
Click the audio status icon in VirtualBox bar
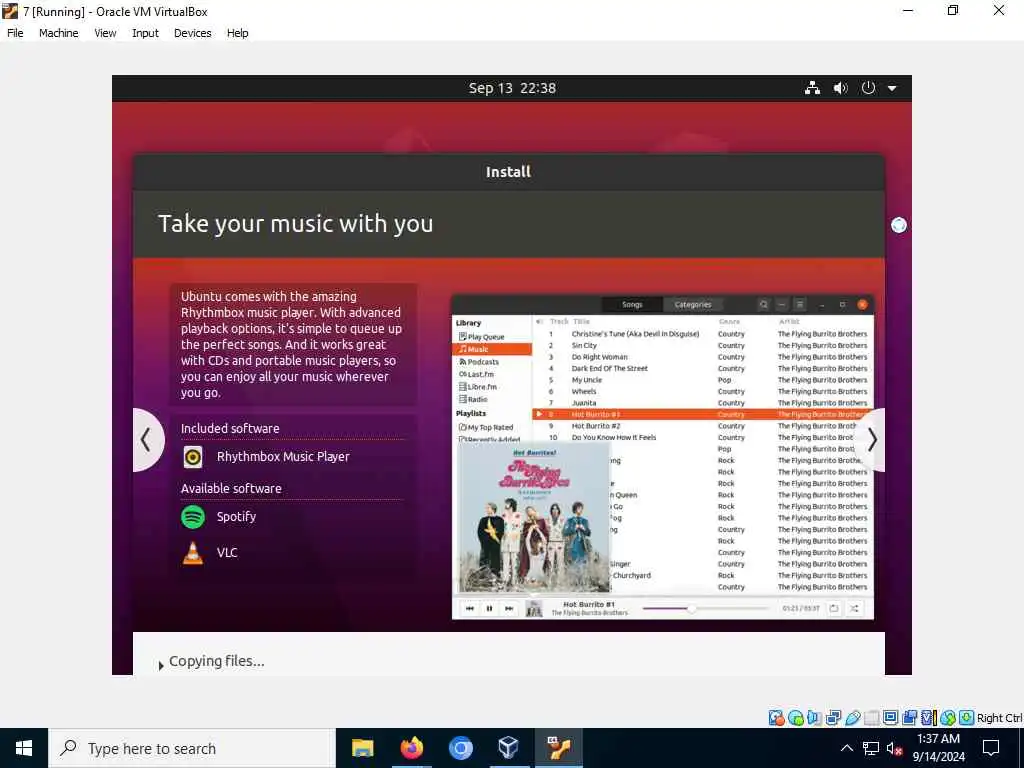814,718
